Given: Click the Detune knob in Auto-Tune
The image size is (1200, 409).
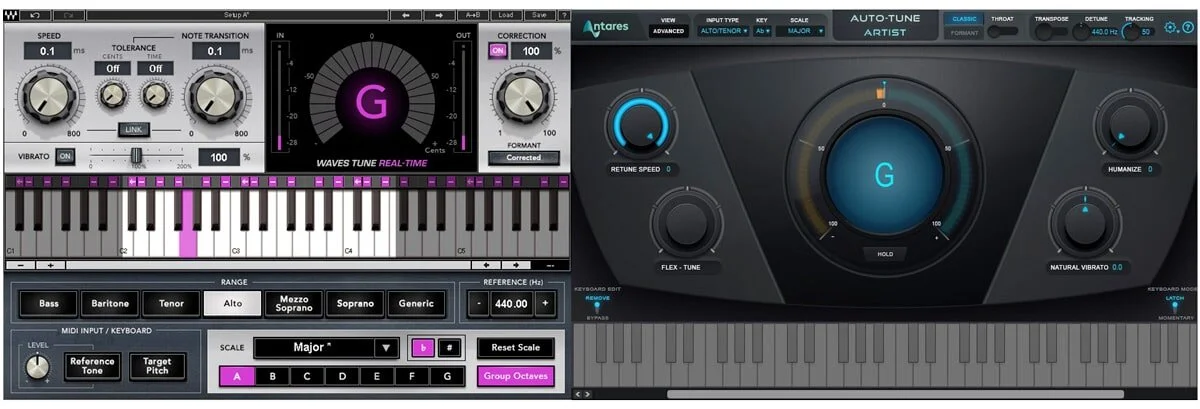Looking at the screenshot, I should tap(1081, 31).
